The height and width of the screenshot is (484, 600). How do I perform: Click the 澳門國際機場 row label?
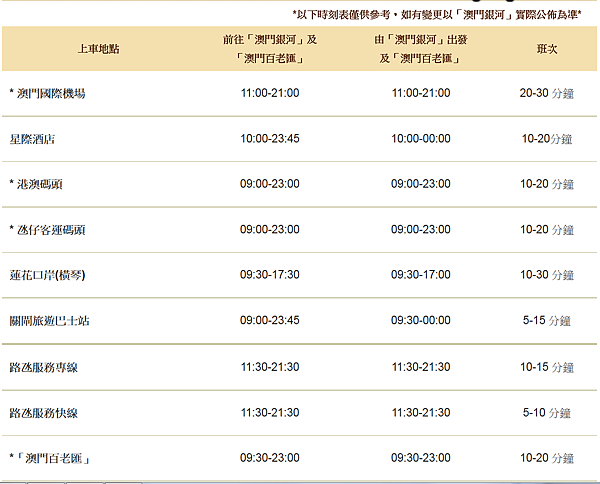[47, 93]
